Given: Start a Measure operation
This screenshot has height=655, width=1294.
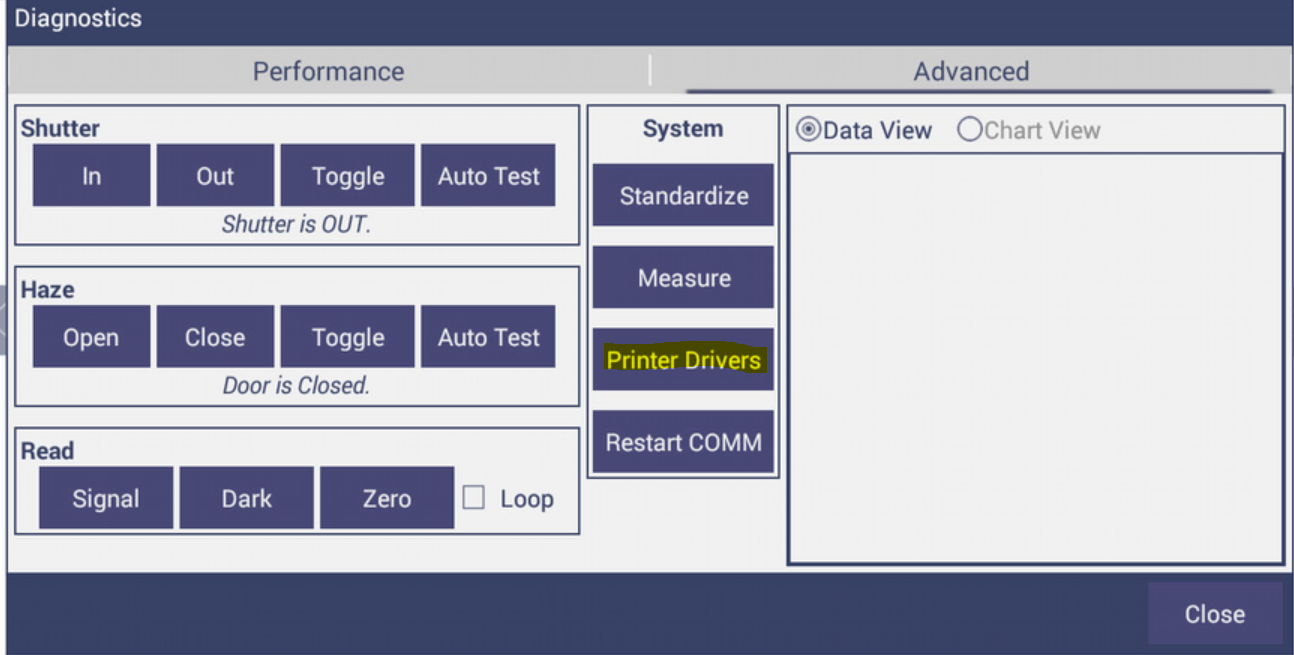Looking at the screenshot, I should coord(683,277).
